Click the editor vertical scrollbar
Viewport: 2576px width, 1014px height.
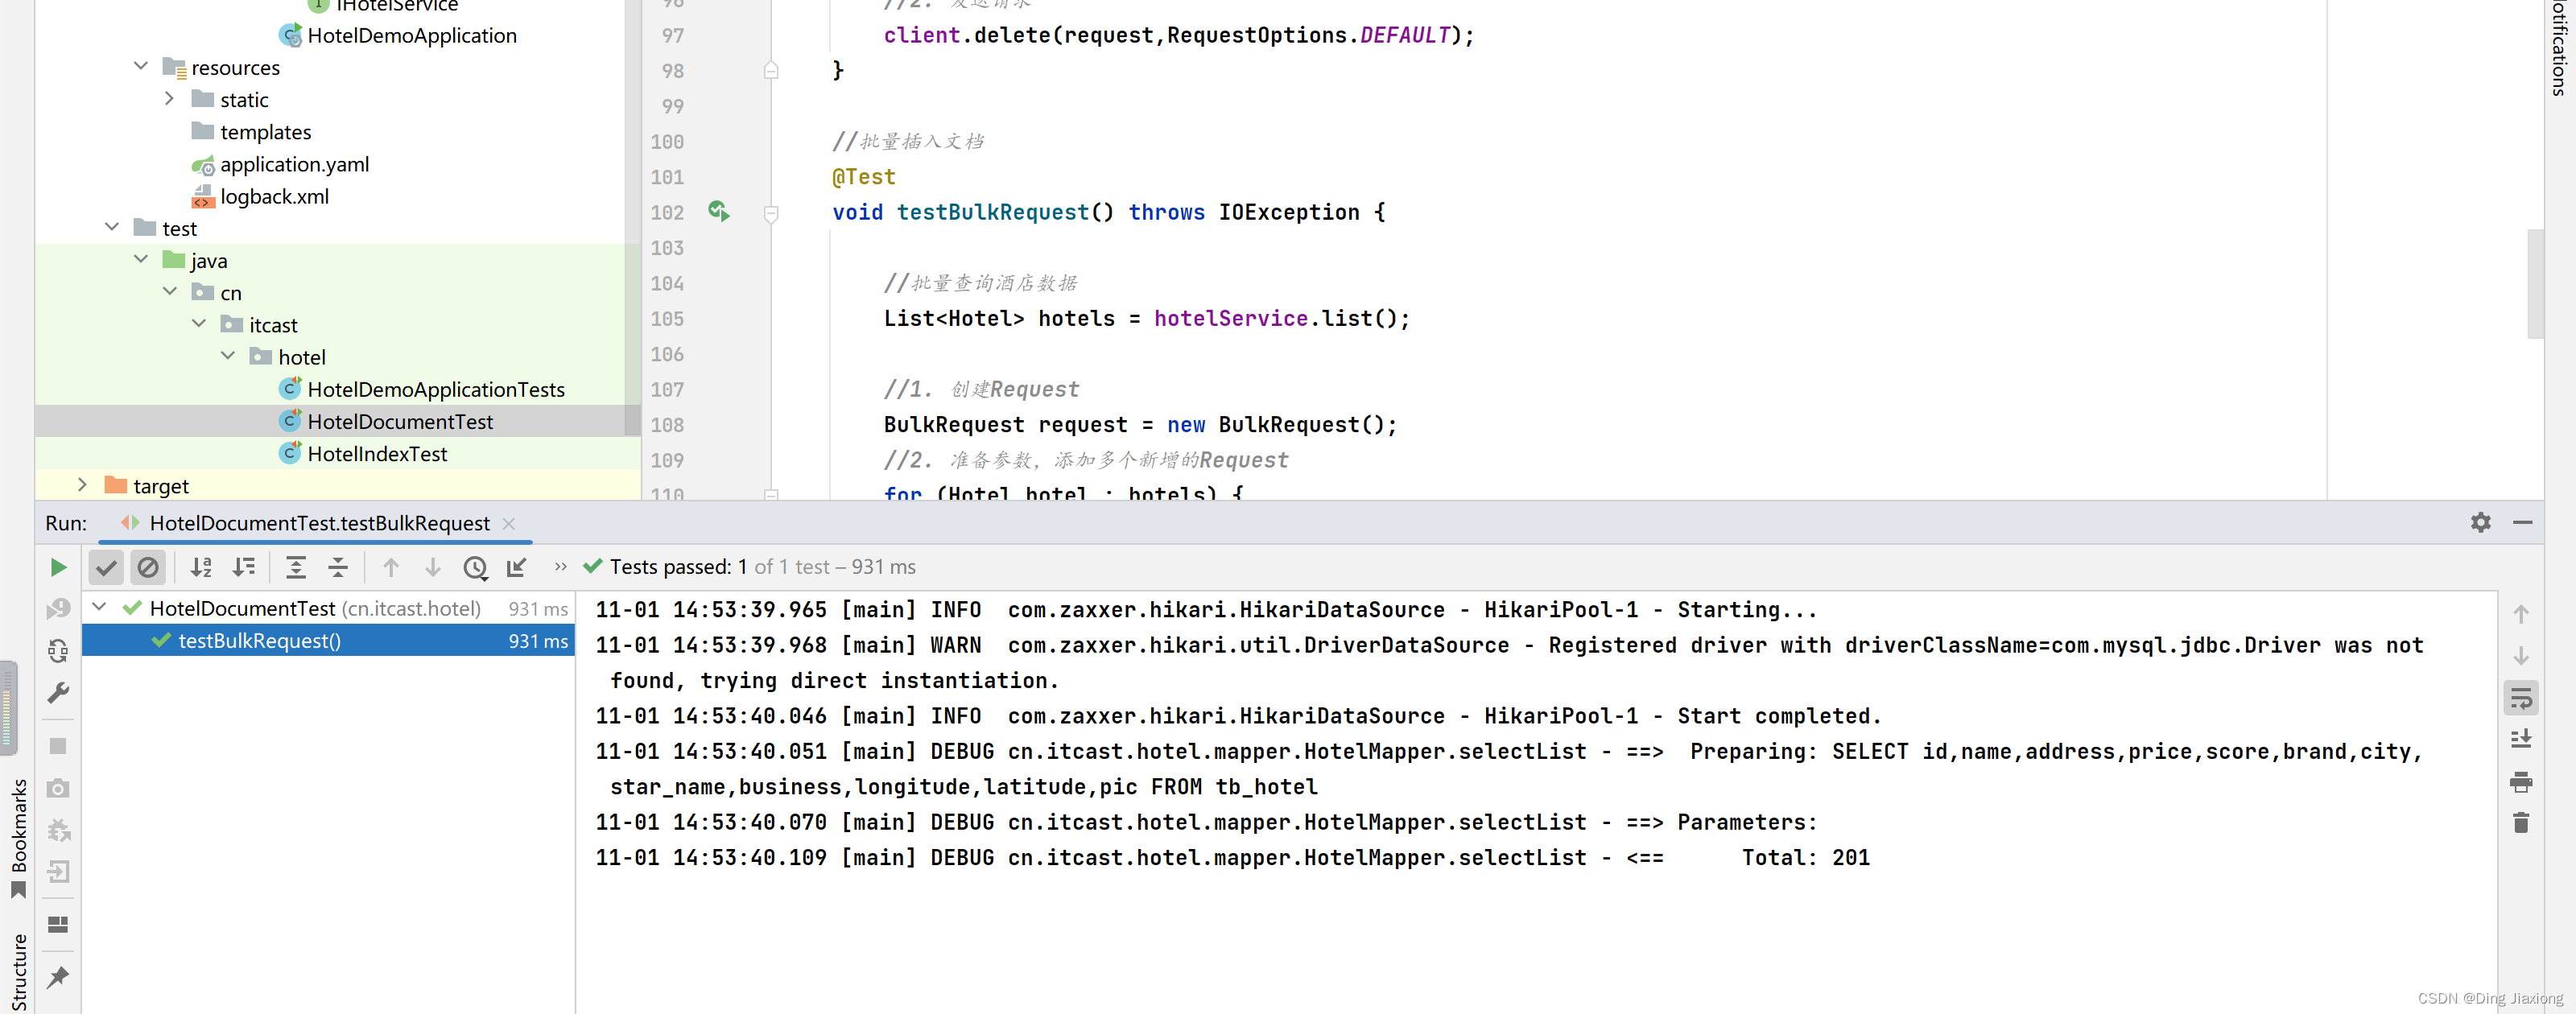click(x=2535, y=285)
